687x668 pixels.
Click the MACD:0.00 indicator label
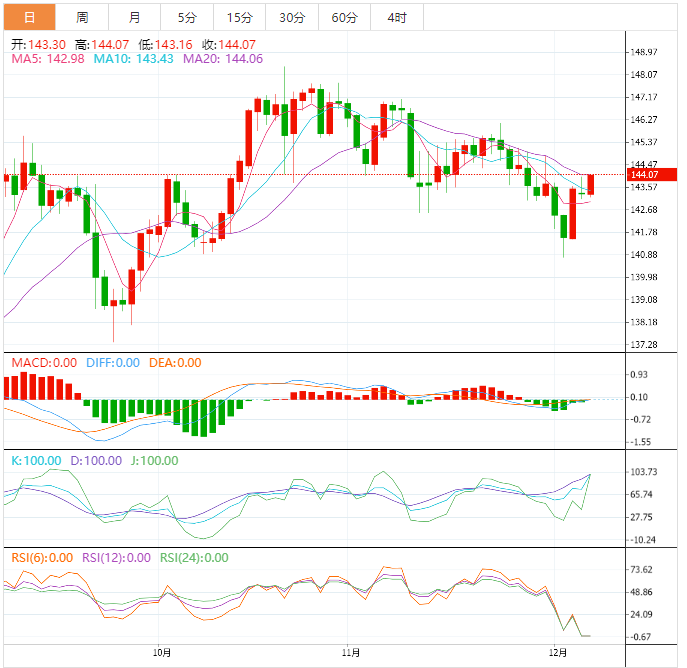tap(43, 363)
